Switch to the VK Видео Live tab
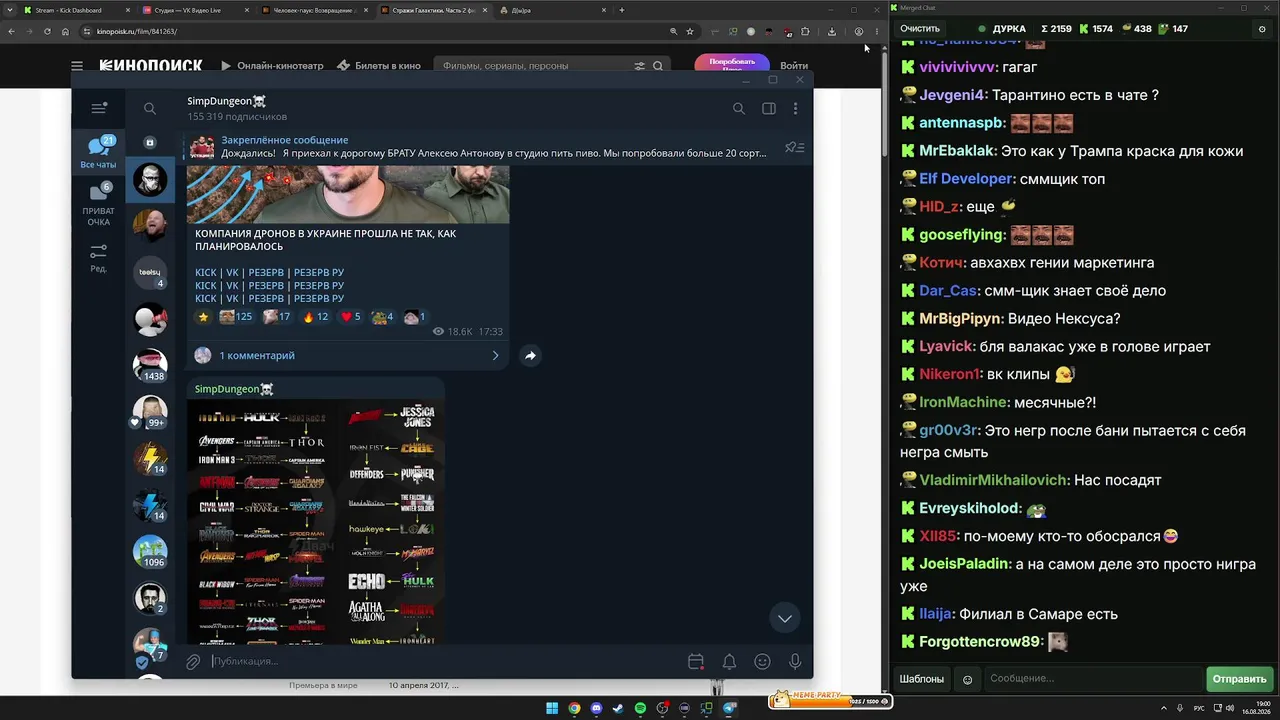Viewport: 1280px width, 720px height. pos(195,10)
